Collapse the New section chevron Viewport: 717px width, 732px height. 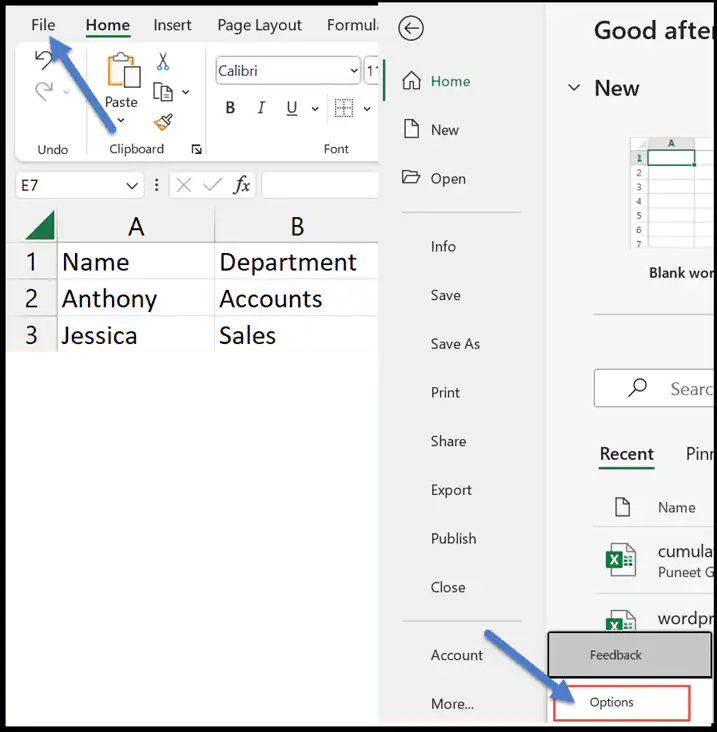574,87
